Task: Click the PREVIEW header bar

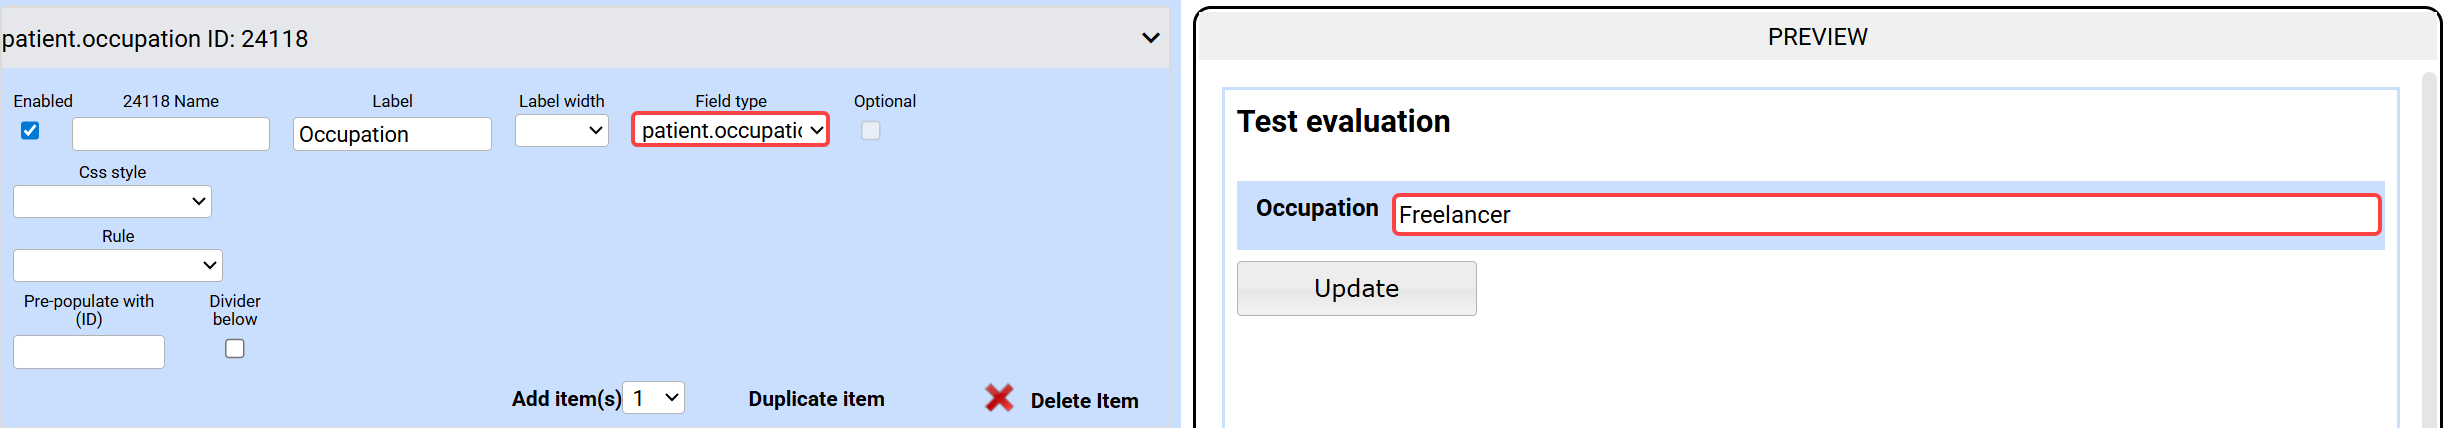Action: pos(1817,37)
